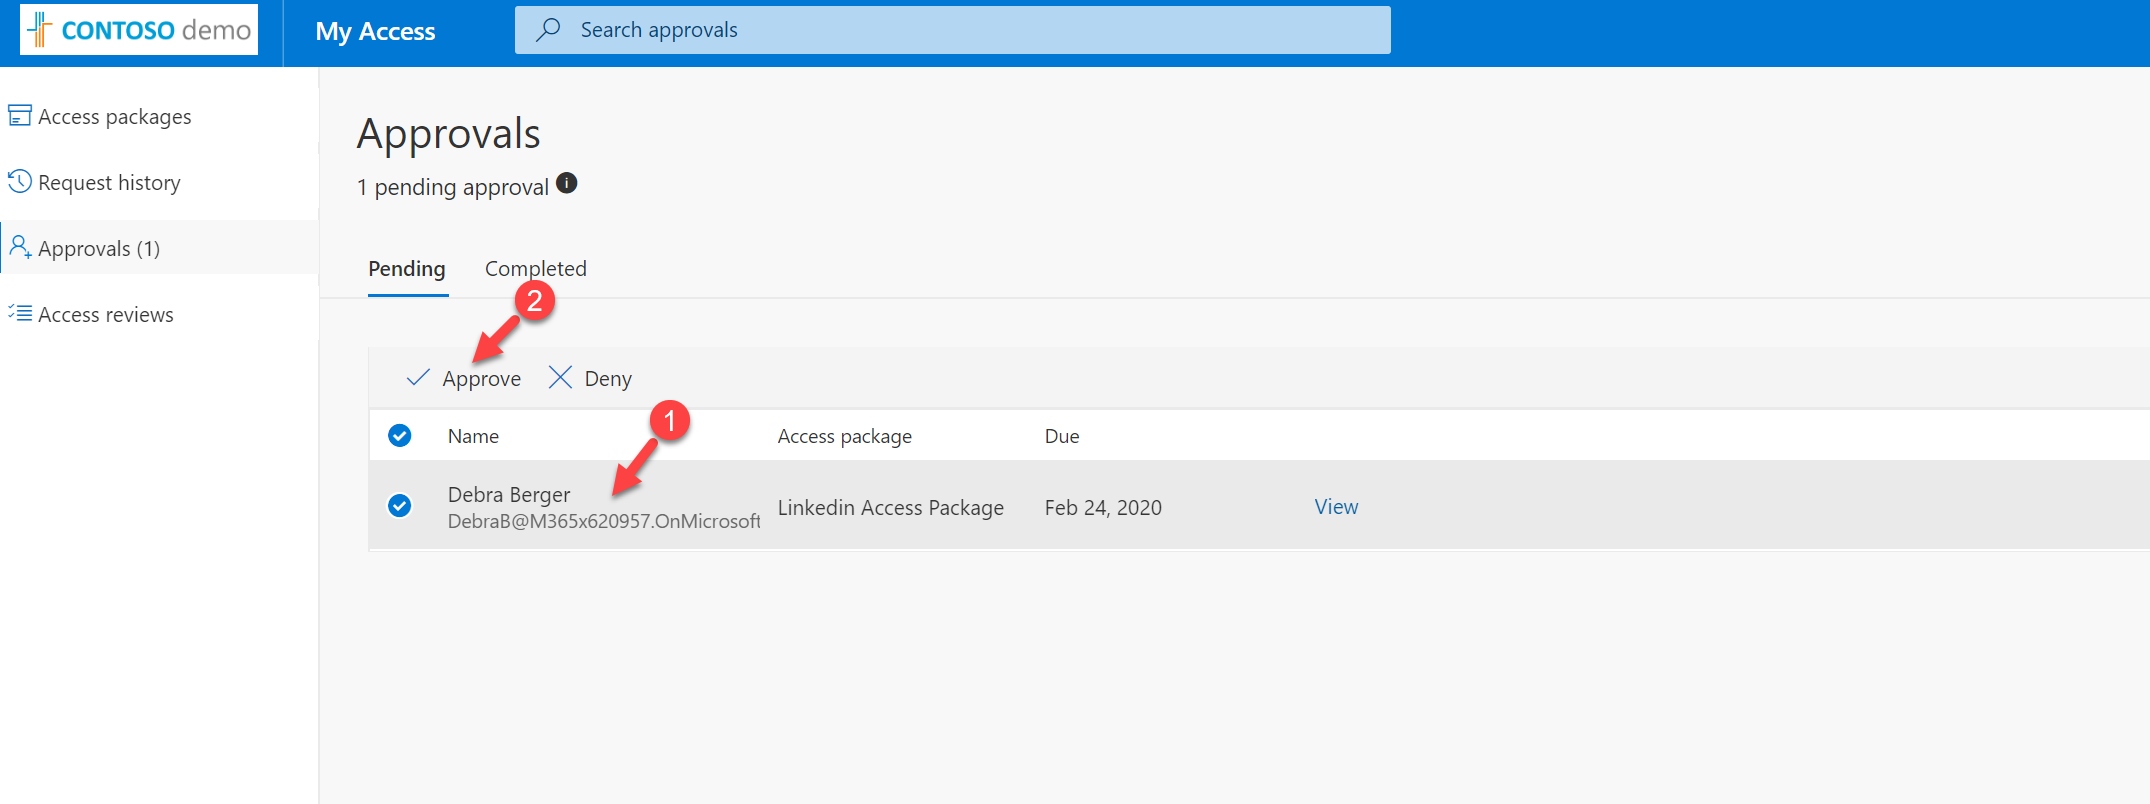Screen dimensions: 2150x804
Task: Switch to the Pending tab
Action: 407,269
